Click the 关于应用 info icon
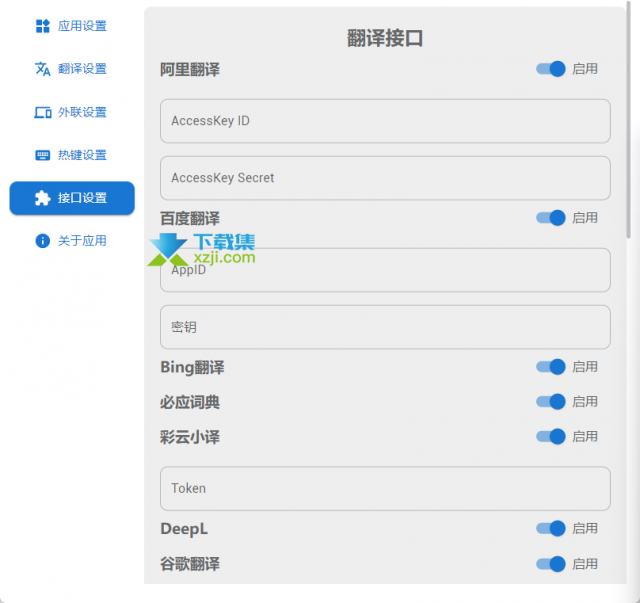 [42, 241]
